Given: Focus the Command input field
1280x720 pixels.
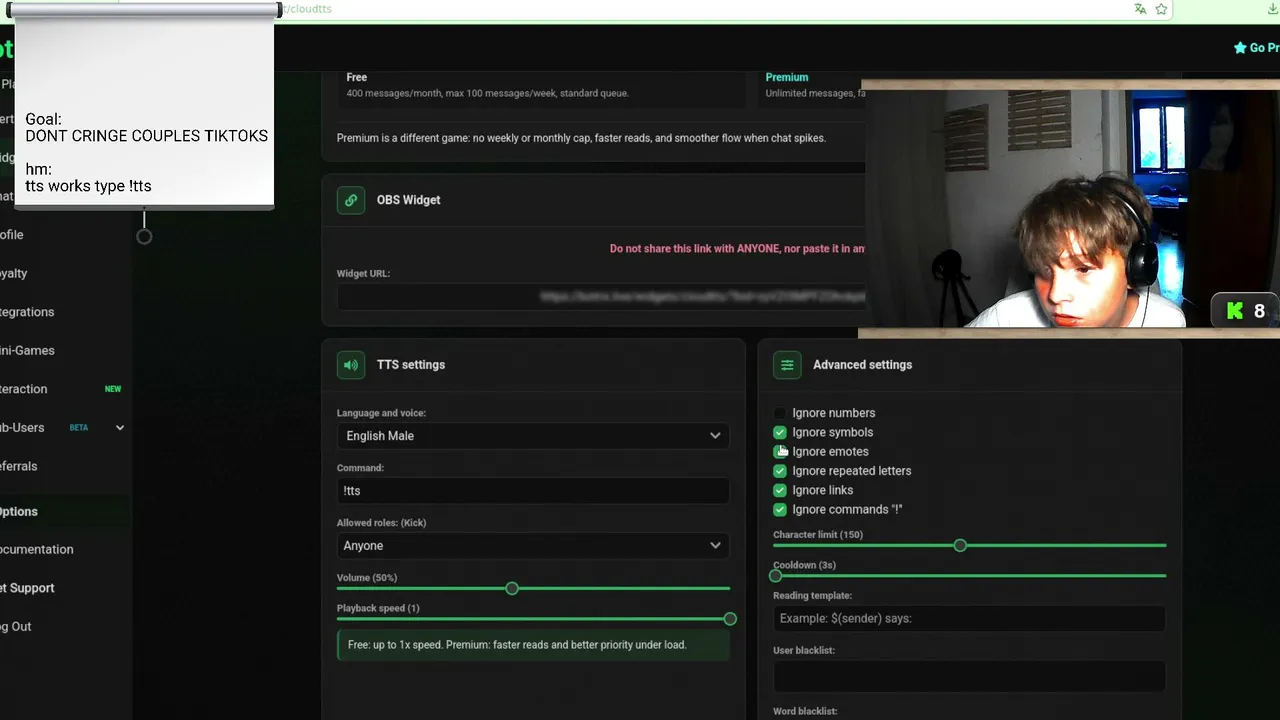Looking at the screenshot, I should [533, 491].
